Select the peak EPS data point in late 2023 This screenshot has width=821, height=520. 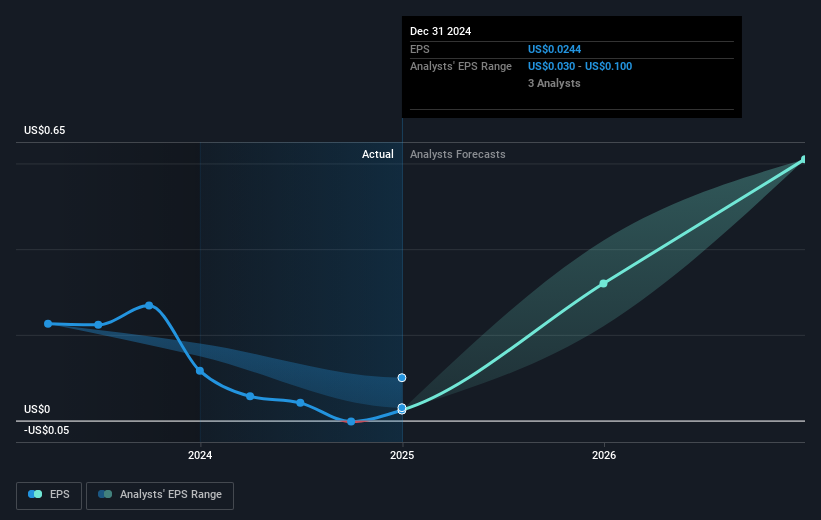(149, 305)
